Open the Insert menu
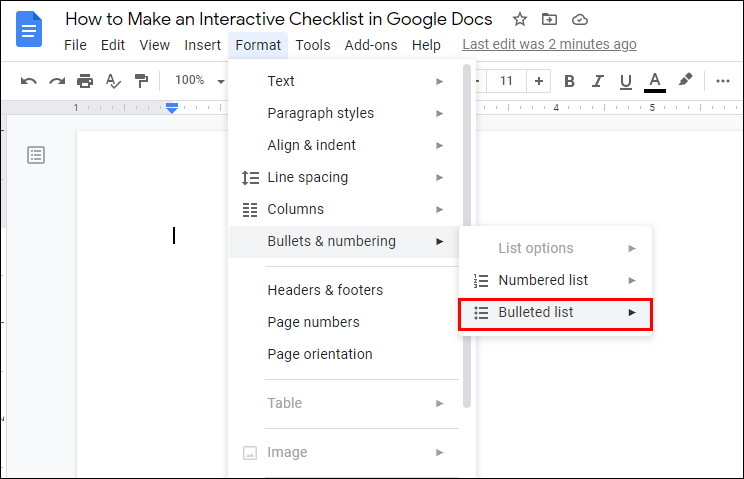The height and width of the screenshot is (479, 744). [203, 45]
